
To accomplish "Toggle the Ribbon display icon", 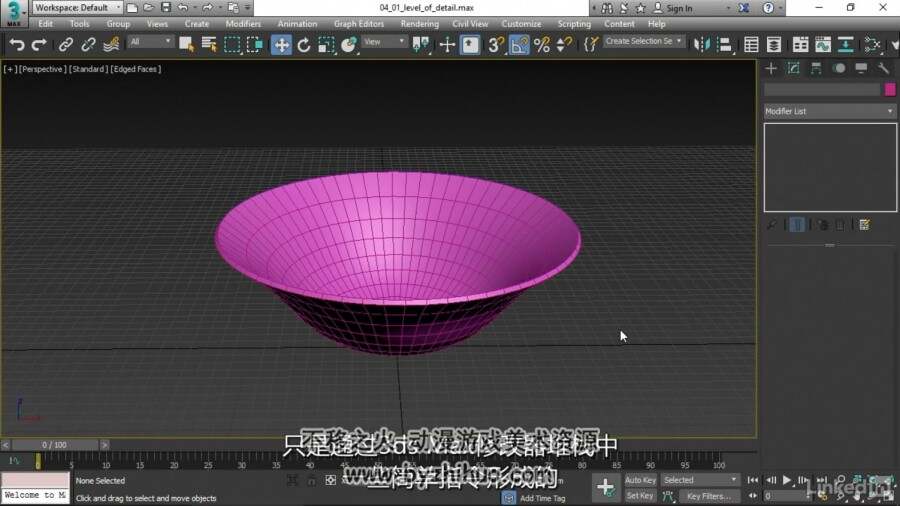I will coord(800,44).
